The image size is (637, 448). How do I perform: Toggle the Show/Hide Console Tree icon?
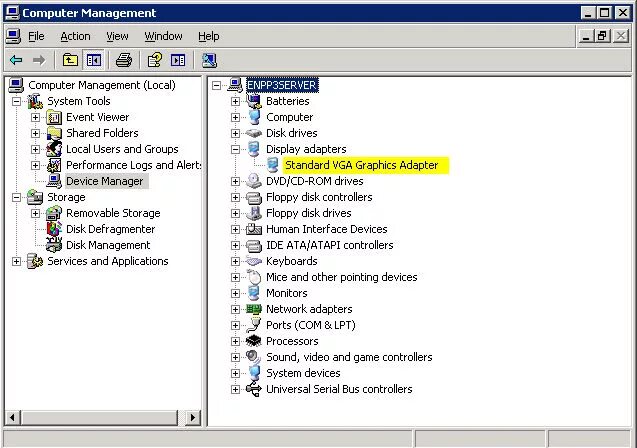(x=94, y=61)
